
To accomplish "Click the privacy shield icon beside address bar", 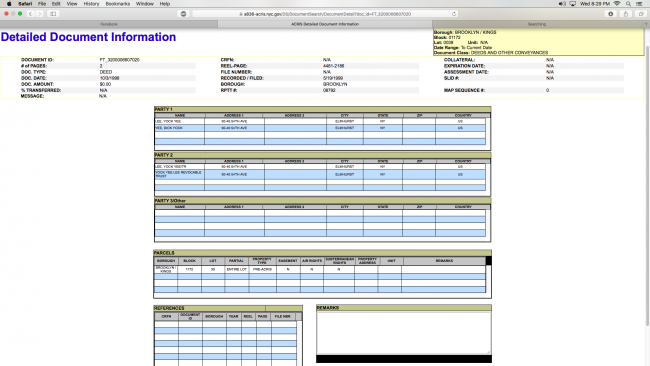I will [x=183, y=14].
